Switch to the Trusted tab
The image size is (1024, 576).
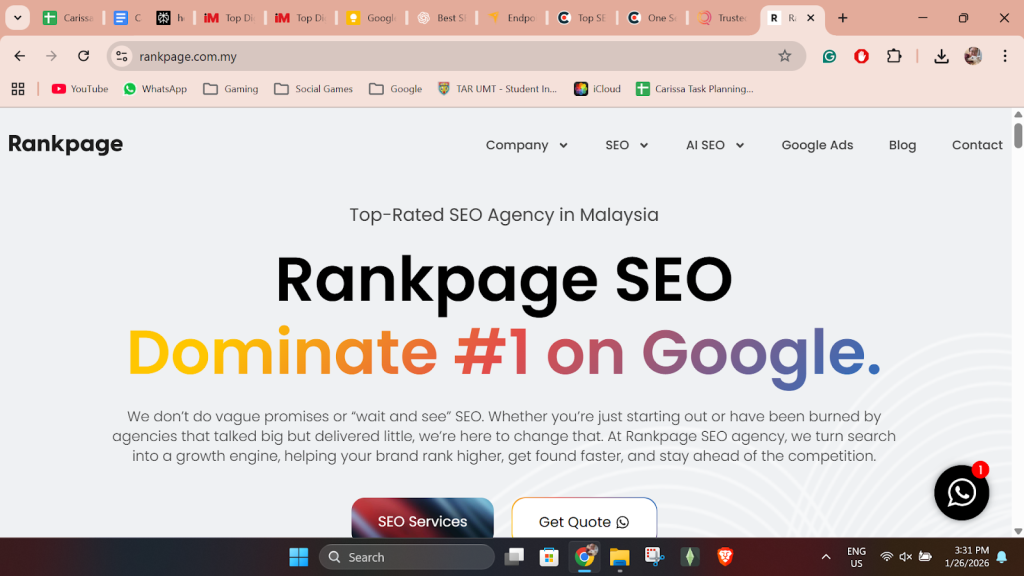722,18
